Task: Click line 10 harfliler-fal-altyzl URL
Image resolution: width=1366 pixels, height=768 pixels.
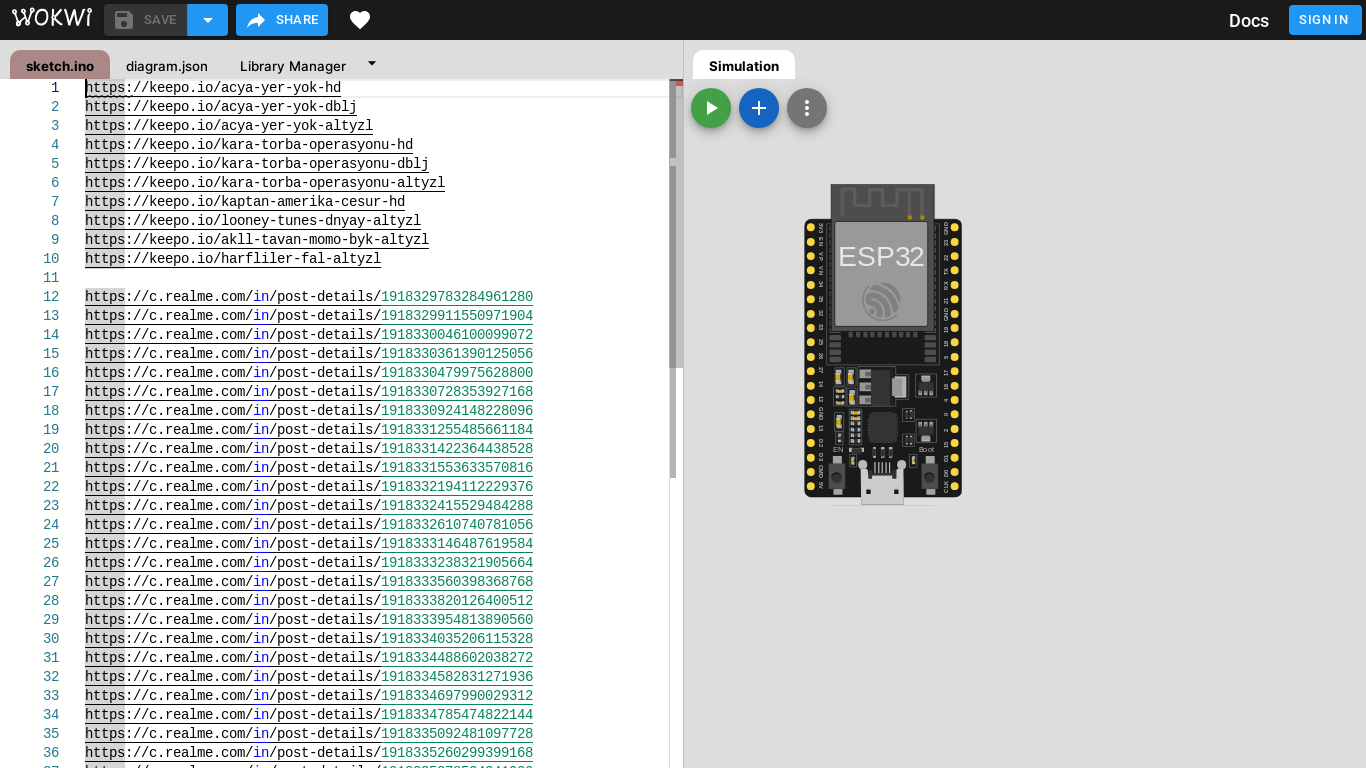Action: point(233,259)
